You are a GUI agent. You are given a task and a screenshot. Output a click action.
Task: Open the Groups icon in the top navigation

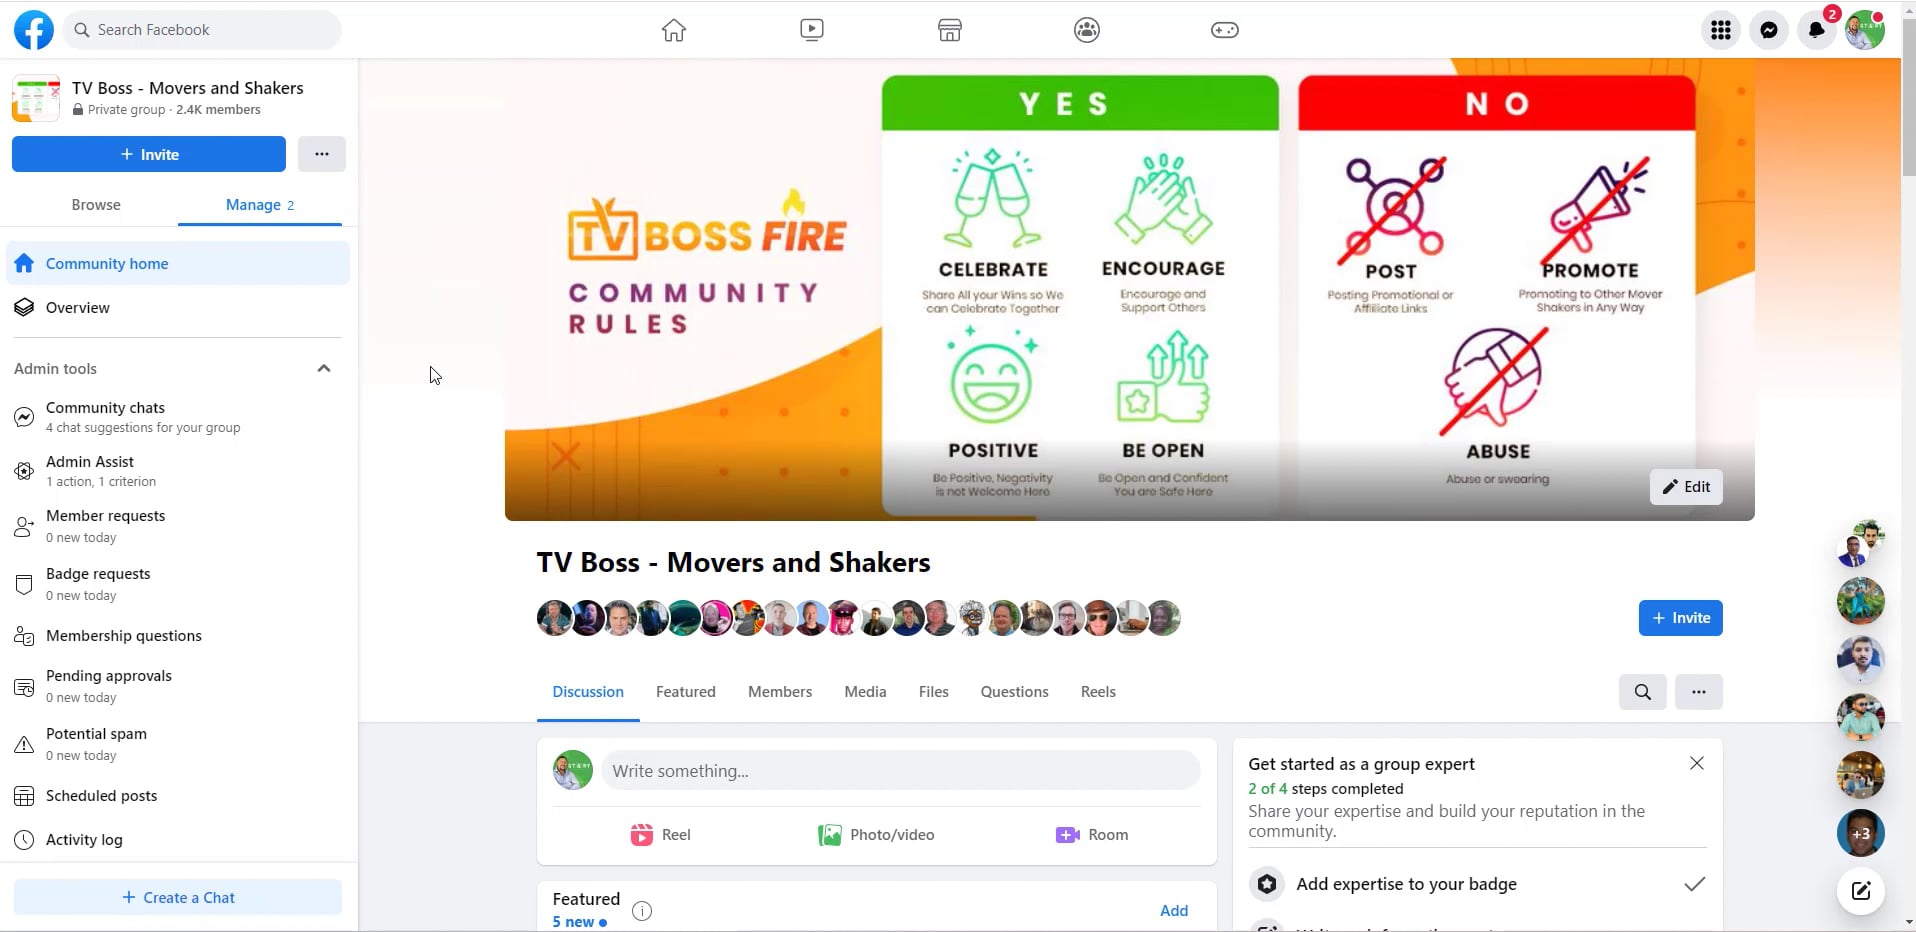pyautogui.click(x=1087, y=30)
